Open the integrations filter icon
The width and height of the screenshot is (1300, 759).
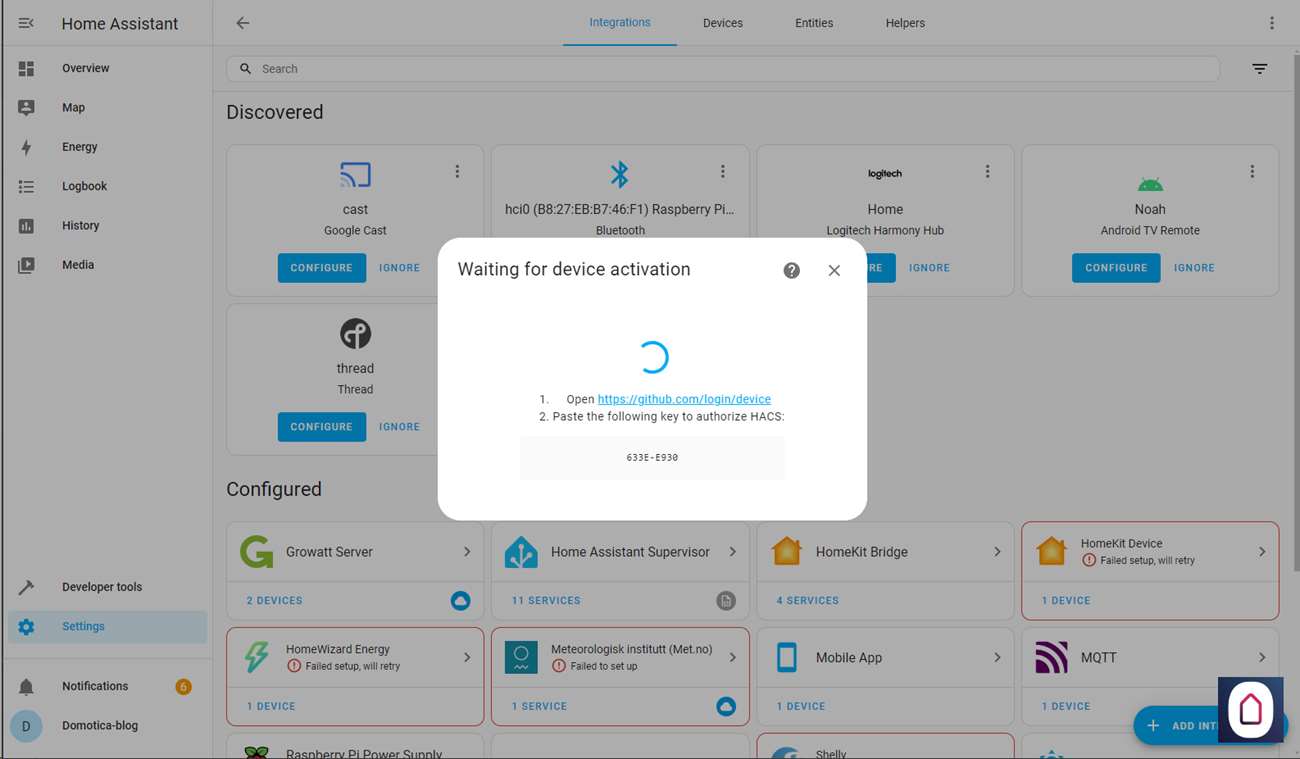click(x=1259, y=69)
